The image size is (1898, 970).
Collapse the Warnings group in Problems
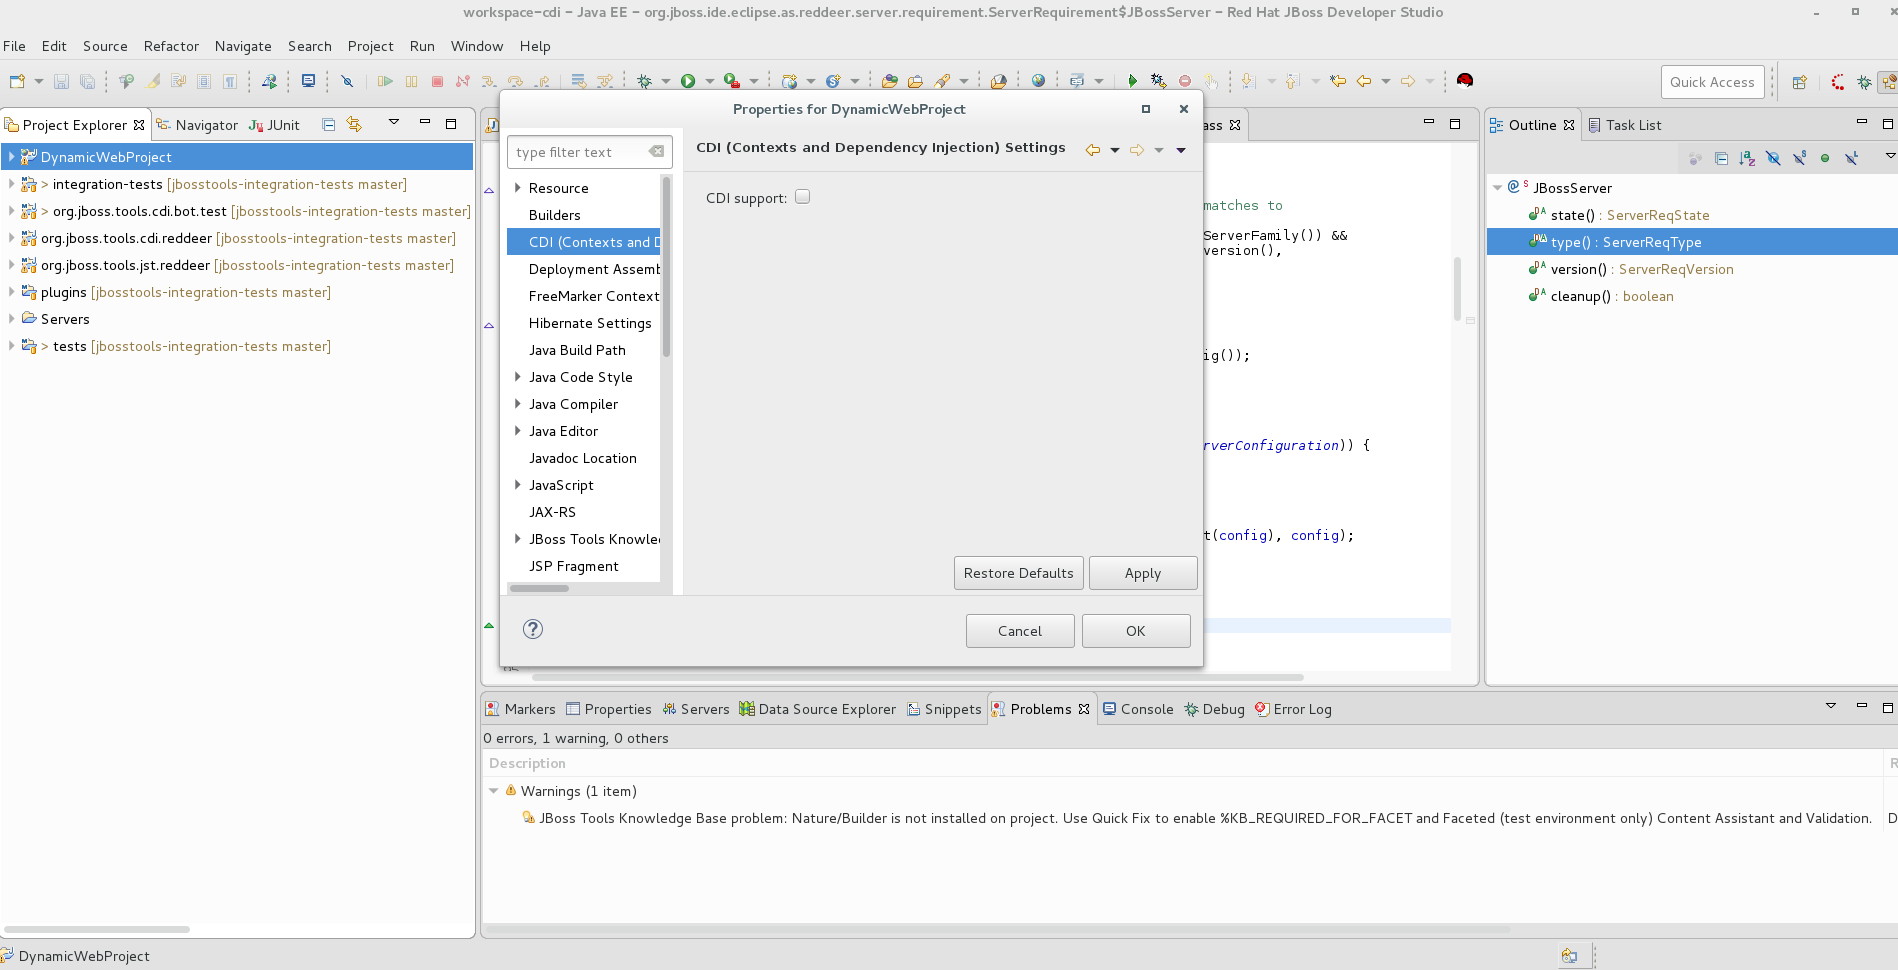(x=493, y=791)
